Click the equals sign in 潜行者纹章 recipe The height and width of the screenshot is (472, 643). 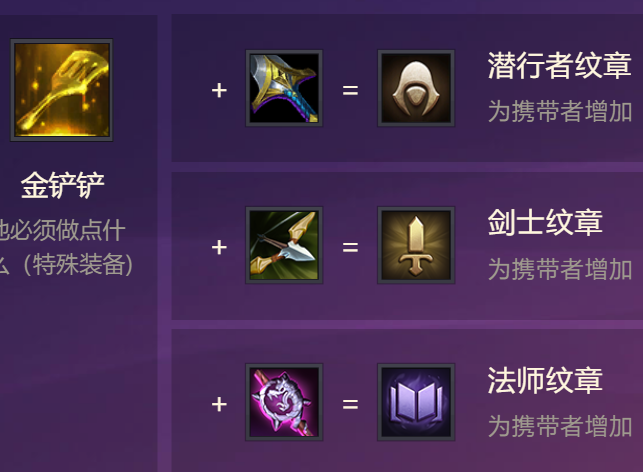[x=350, y=90]
